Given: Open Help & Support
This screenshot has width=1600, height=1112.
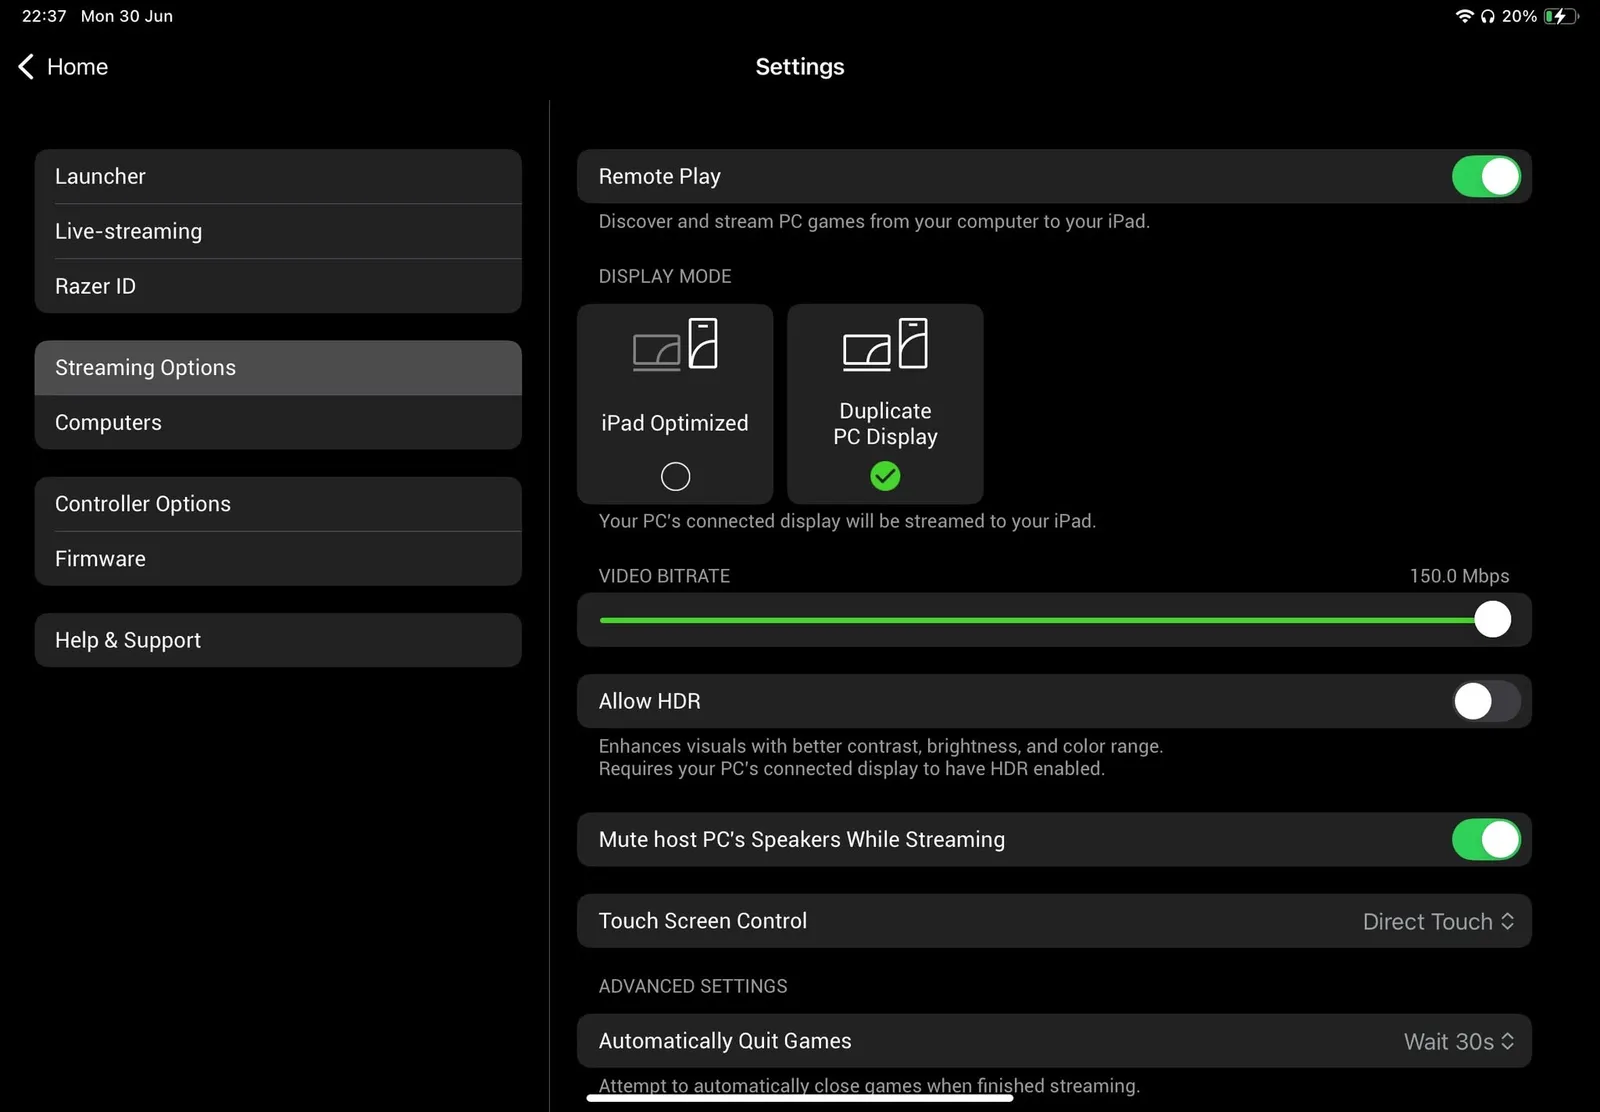Looking at the screenshot, I should coord(278,640).
